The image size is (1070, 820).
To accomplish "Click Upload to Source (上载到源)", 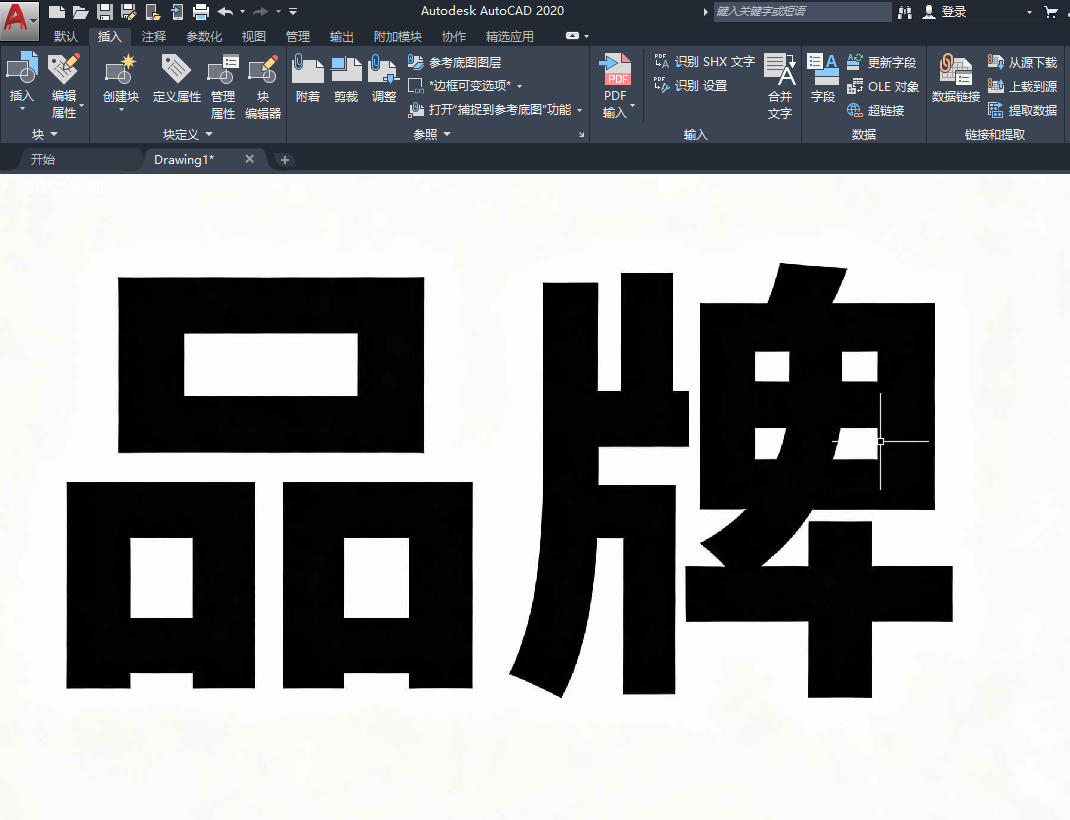I will [x=1023, y=86].
